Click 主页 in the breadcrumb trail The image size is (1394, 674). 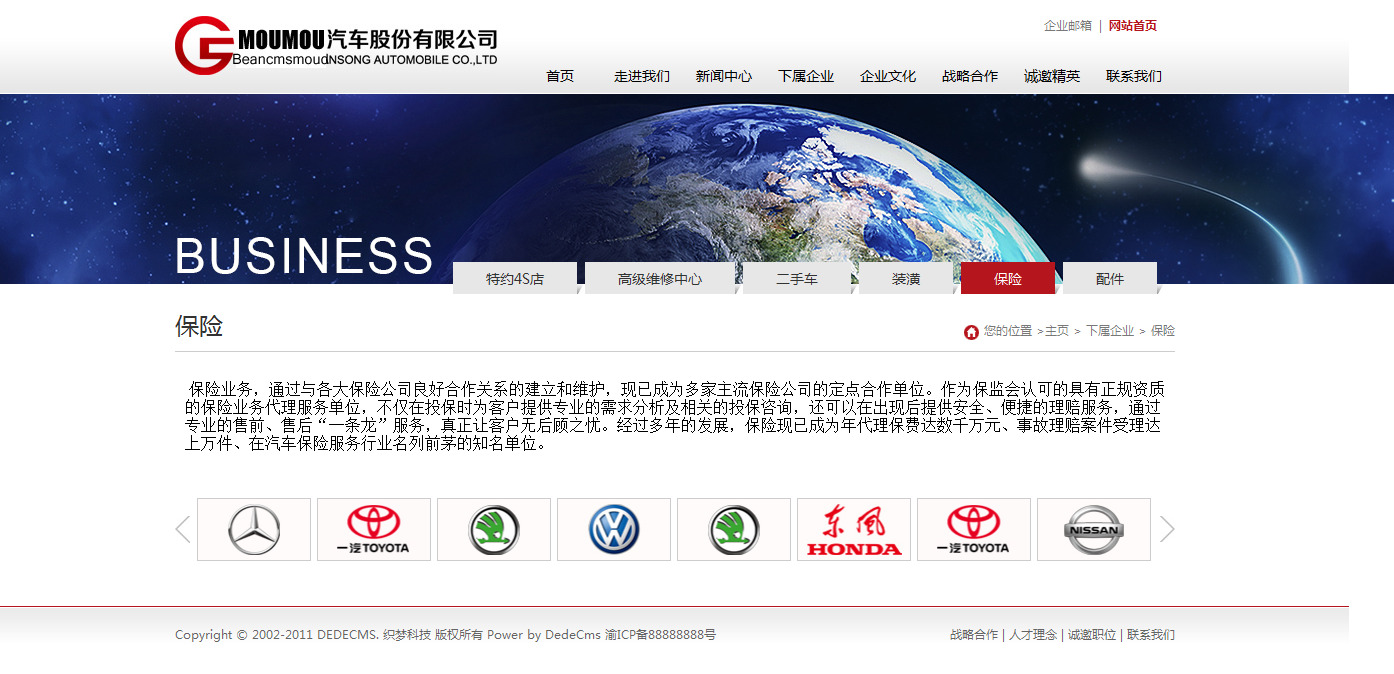click(1057, 331)
